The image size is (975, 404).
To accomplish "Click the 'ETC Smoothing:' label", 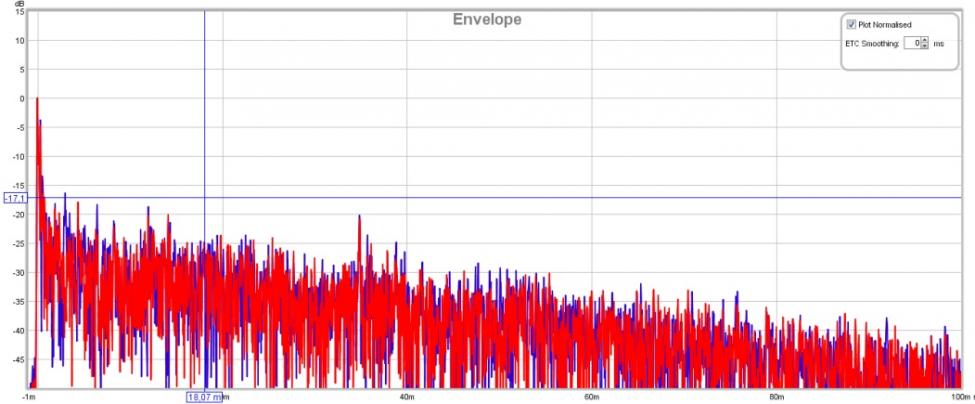I will click(x=872, y=44).
